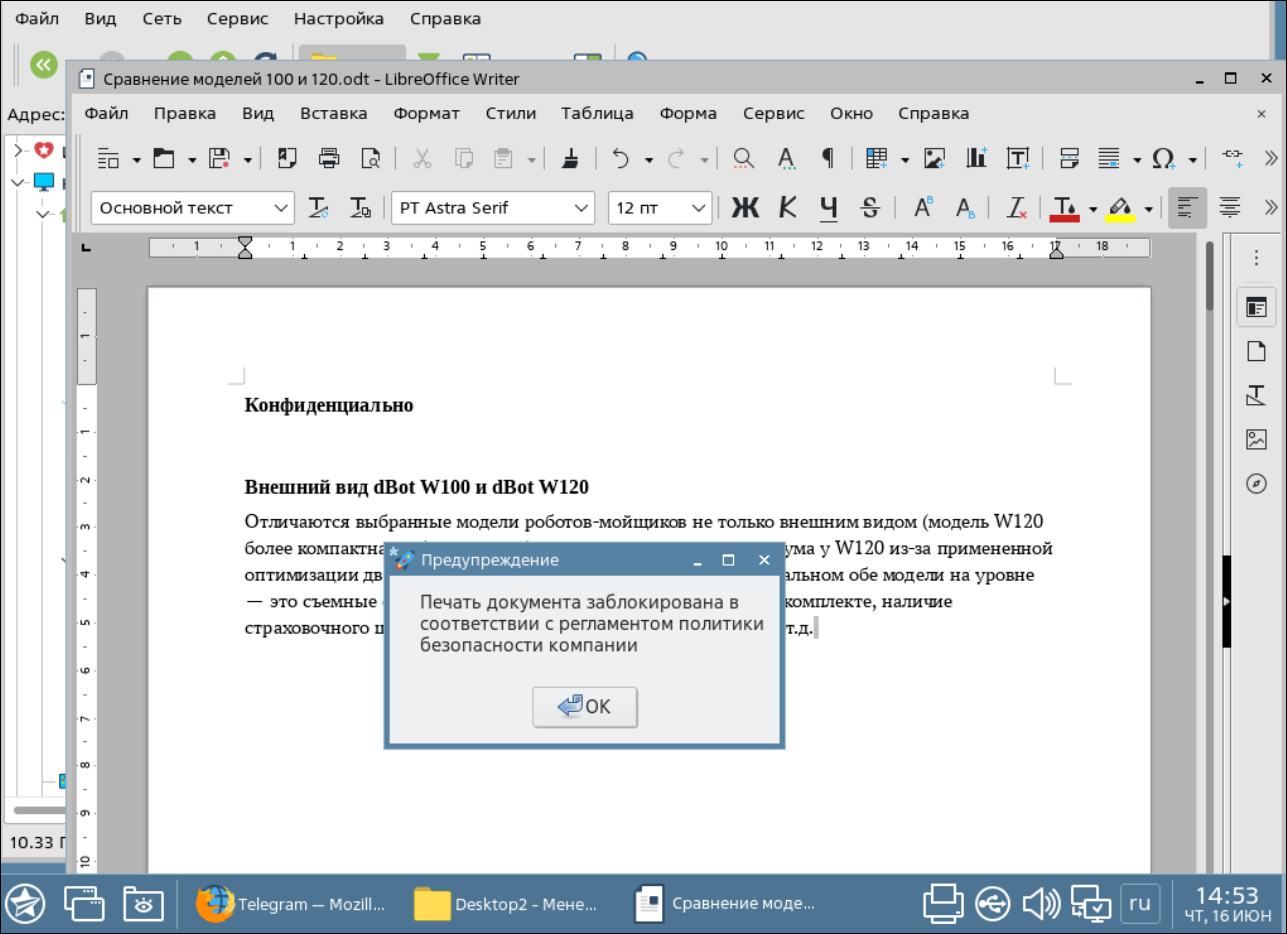1287x934 pixels.
Task: Toggle underline formatting (Ч)
Action: pos(829,207)
